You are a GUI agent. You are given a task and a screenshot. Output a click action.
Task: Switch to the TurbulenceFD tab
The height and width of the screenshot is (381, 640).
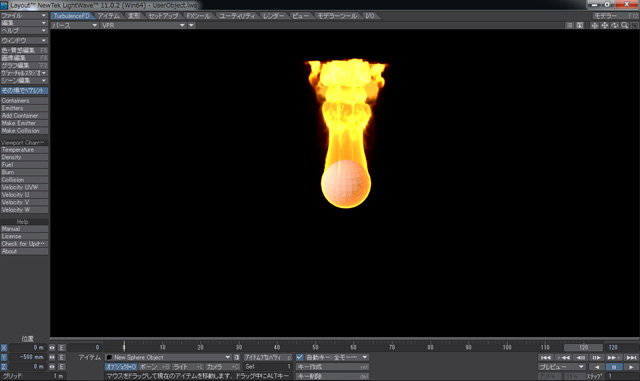(72, 16)
